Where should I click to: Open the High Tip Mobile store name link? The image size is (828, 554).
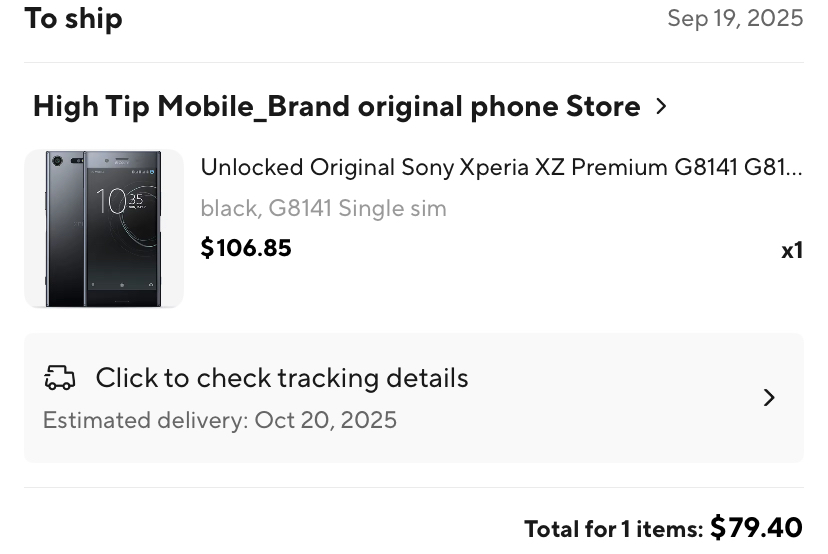pyautogui.click(x=336, y=106)
